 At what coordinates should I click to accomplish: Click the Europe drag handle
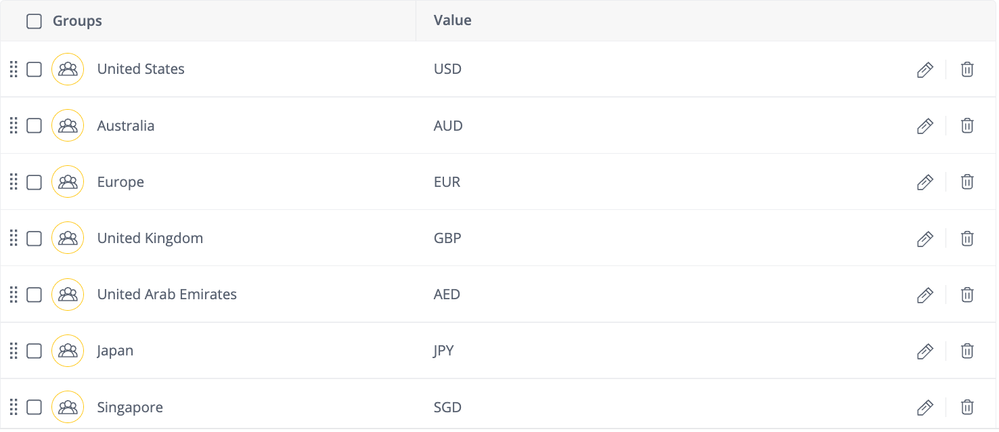[x=14, y=182]
